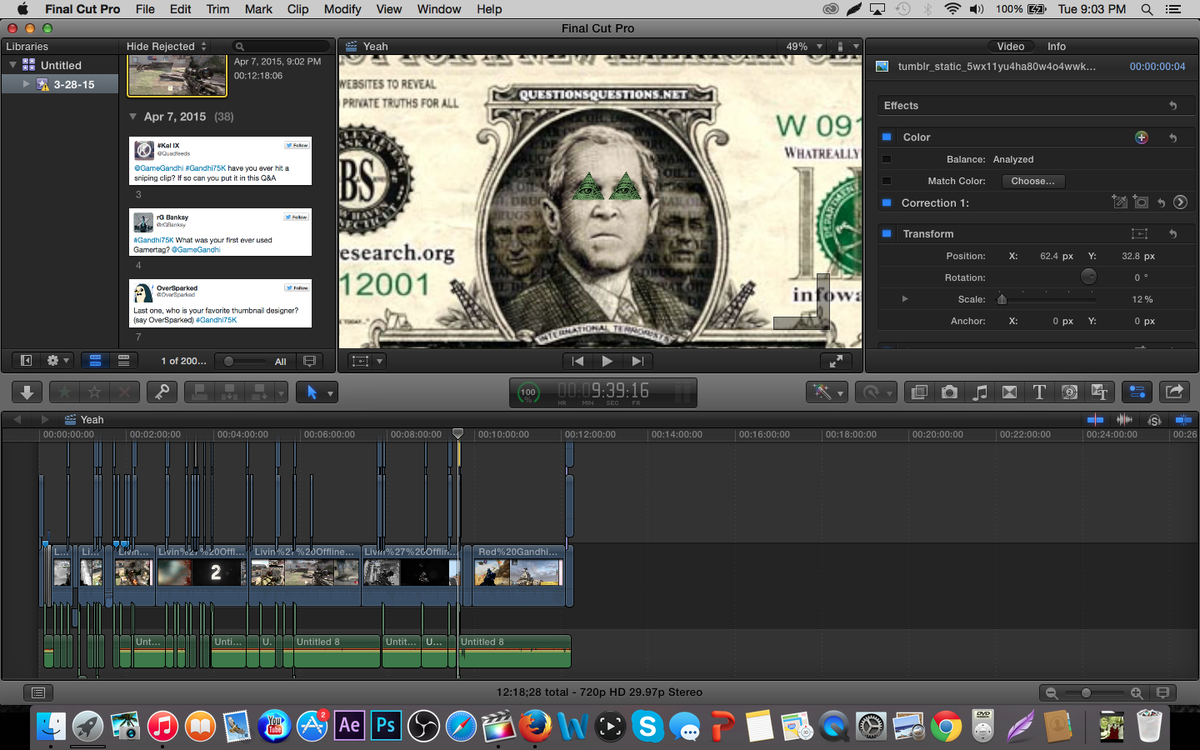Expand the 3-28-15 event
The image size is (1200, 750).
27,85
